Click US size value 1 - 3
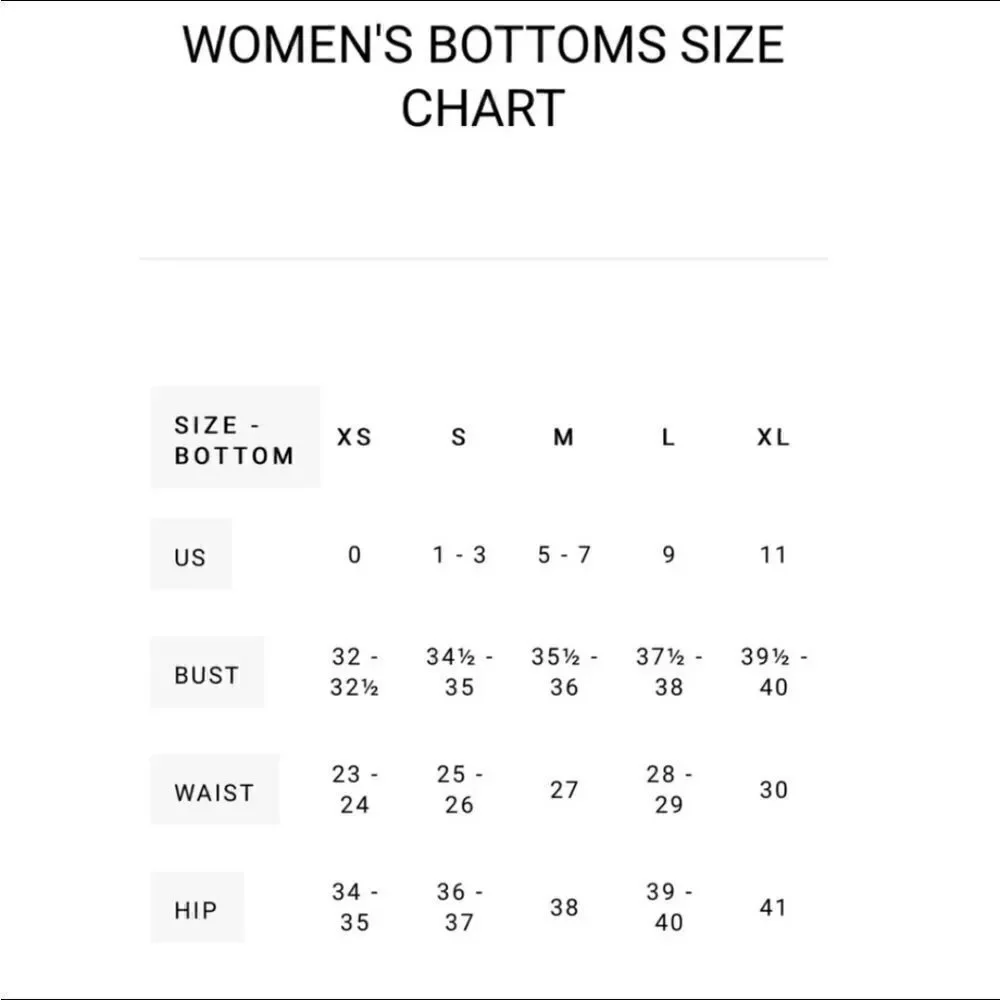 459,555
